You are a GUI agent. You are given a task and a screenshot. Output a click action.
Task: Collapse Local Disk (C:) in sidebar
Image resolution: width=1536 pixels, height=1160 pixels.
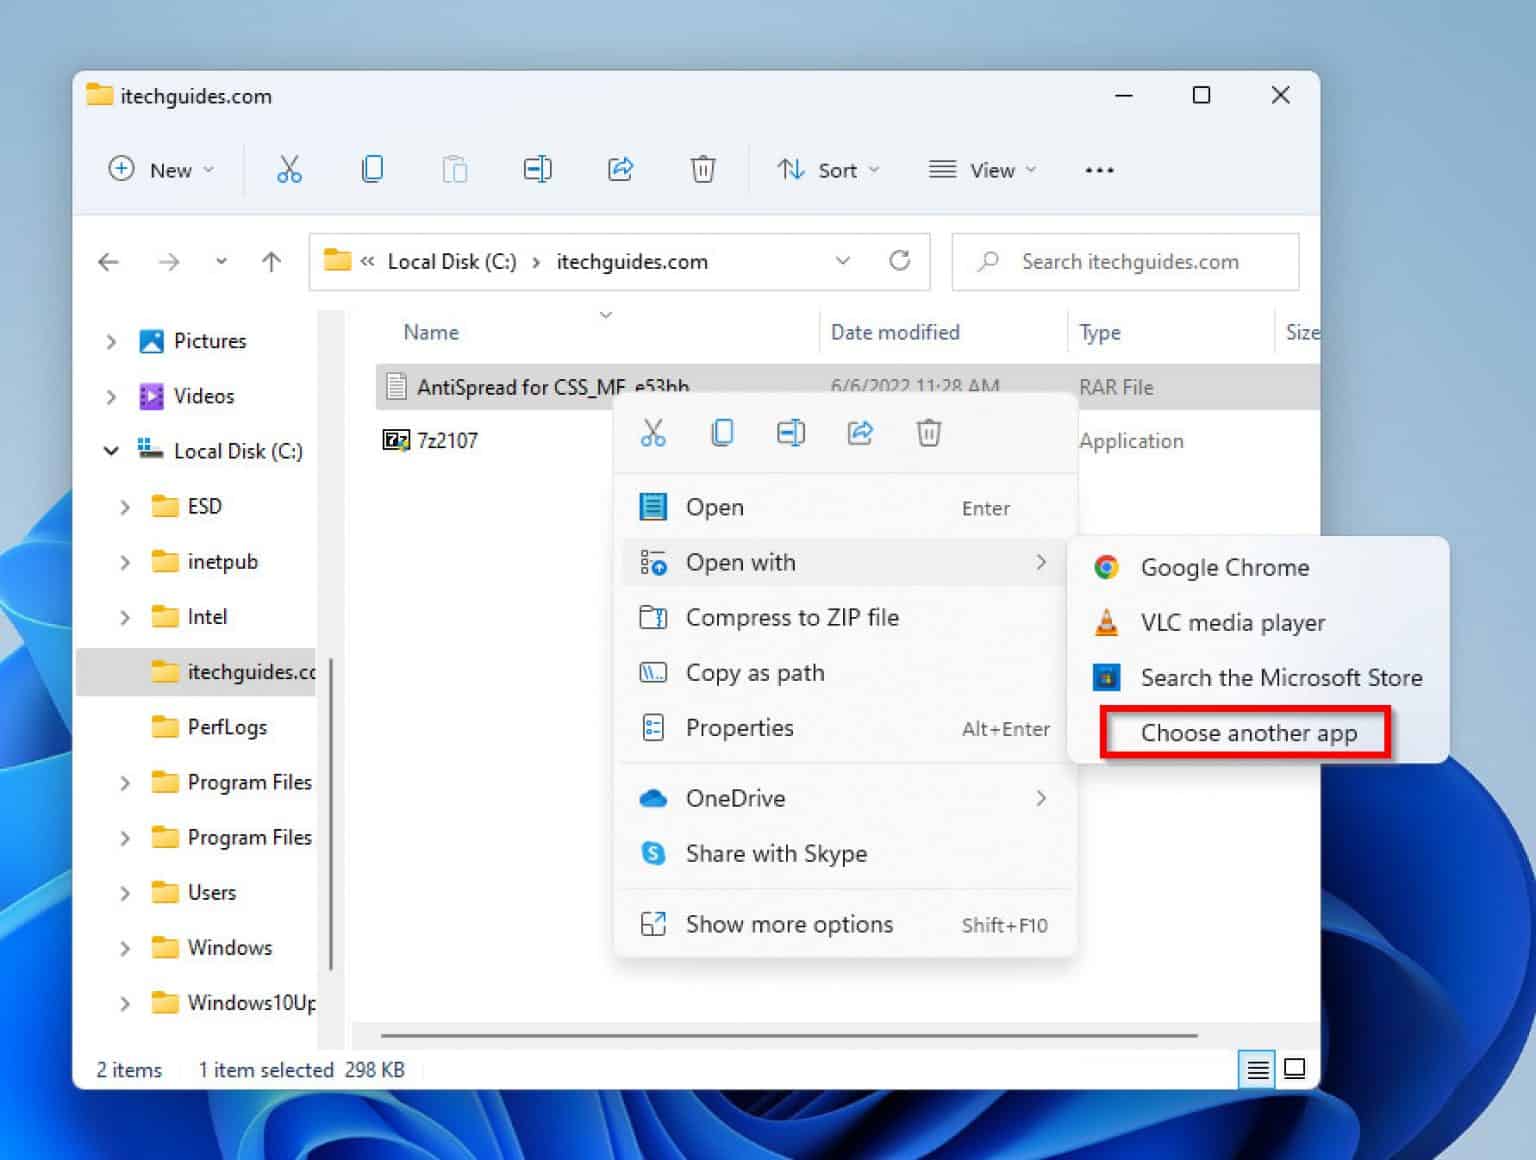pos(111,450)
